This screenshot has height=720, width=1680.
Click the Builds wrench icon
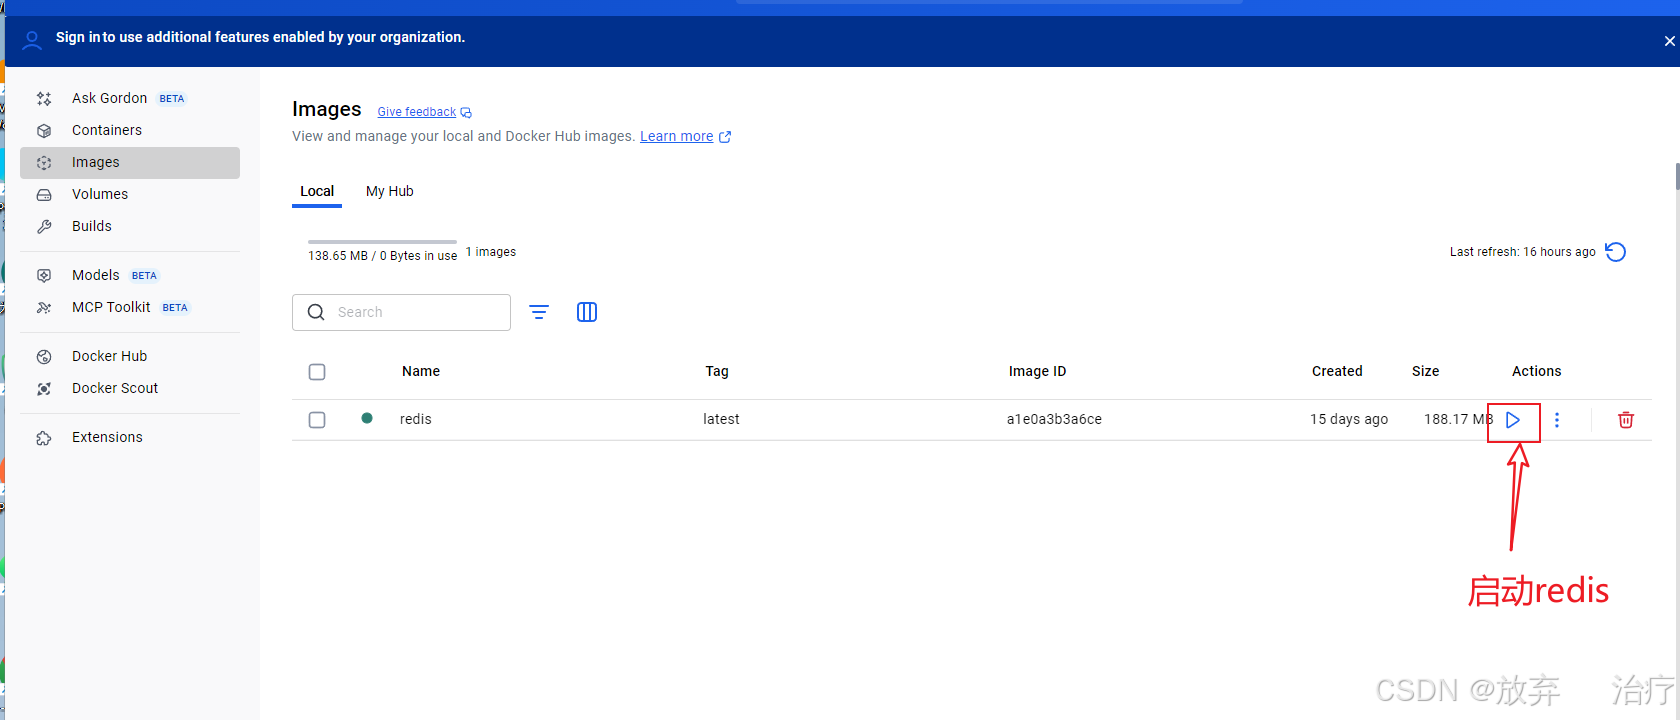[x=44, y=226]
